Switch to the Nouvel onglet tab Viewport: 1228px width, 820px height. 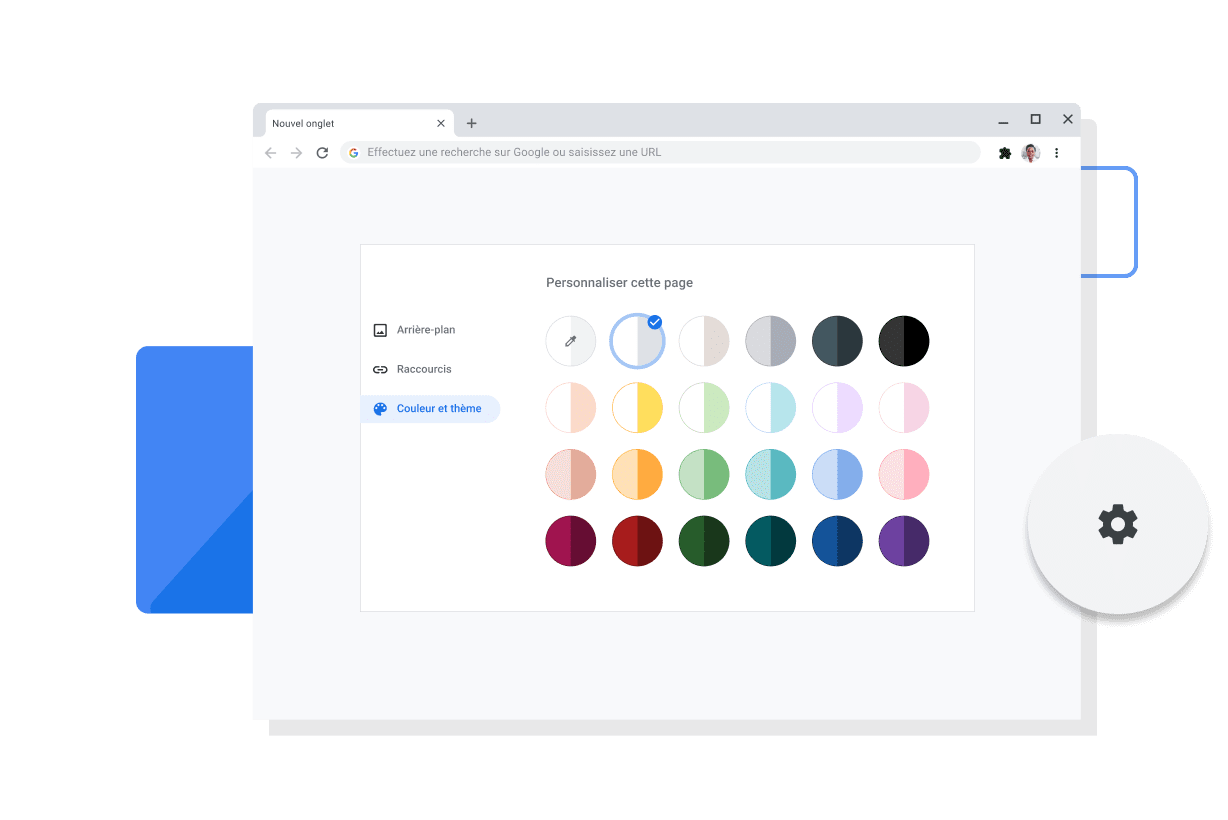[x=340, y=122]
